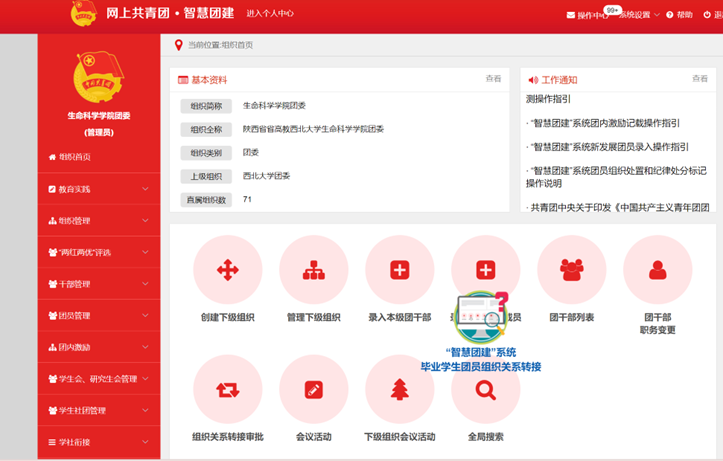Open the 系统设置 dropdown
Image resolution: width=723 pixels, height=461 pixels.
tap(639, 15)
